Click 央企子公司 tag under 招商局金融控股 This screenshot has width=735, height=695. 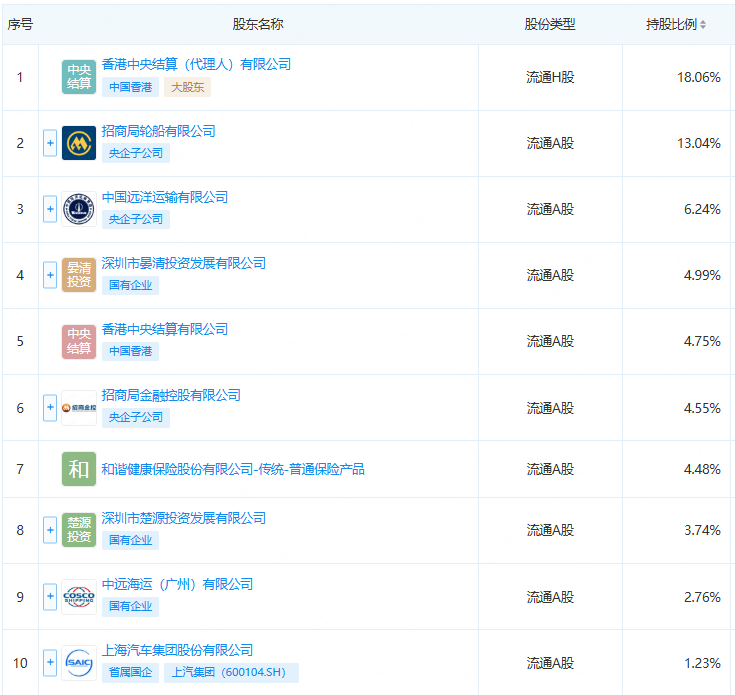136,417
